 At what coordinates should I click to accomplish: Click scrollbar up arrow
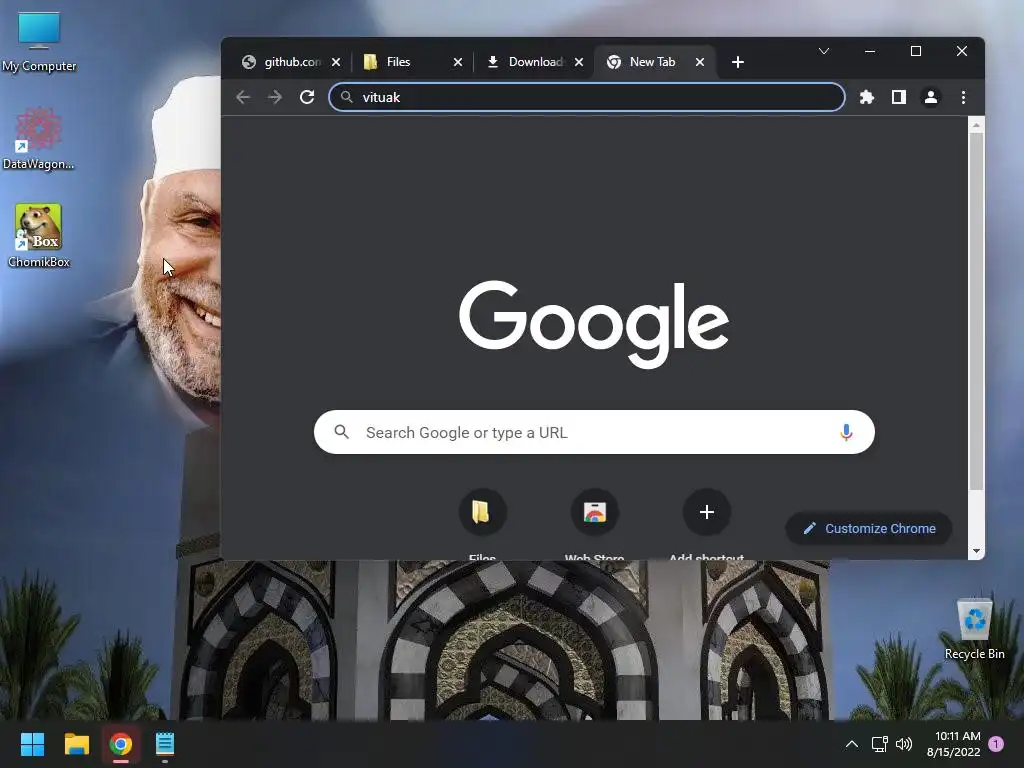pyautogui.click(x=976, y=124)
